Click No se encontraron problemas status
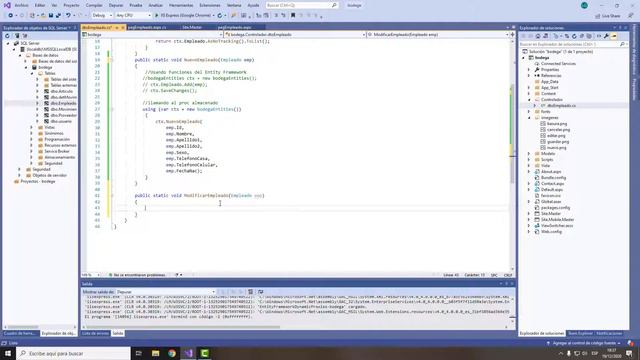This screenshot has height=360, width=640. 137,275
